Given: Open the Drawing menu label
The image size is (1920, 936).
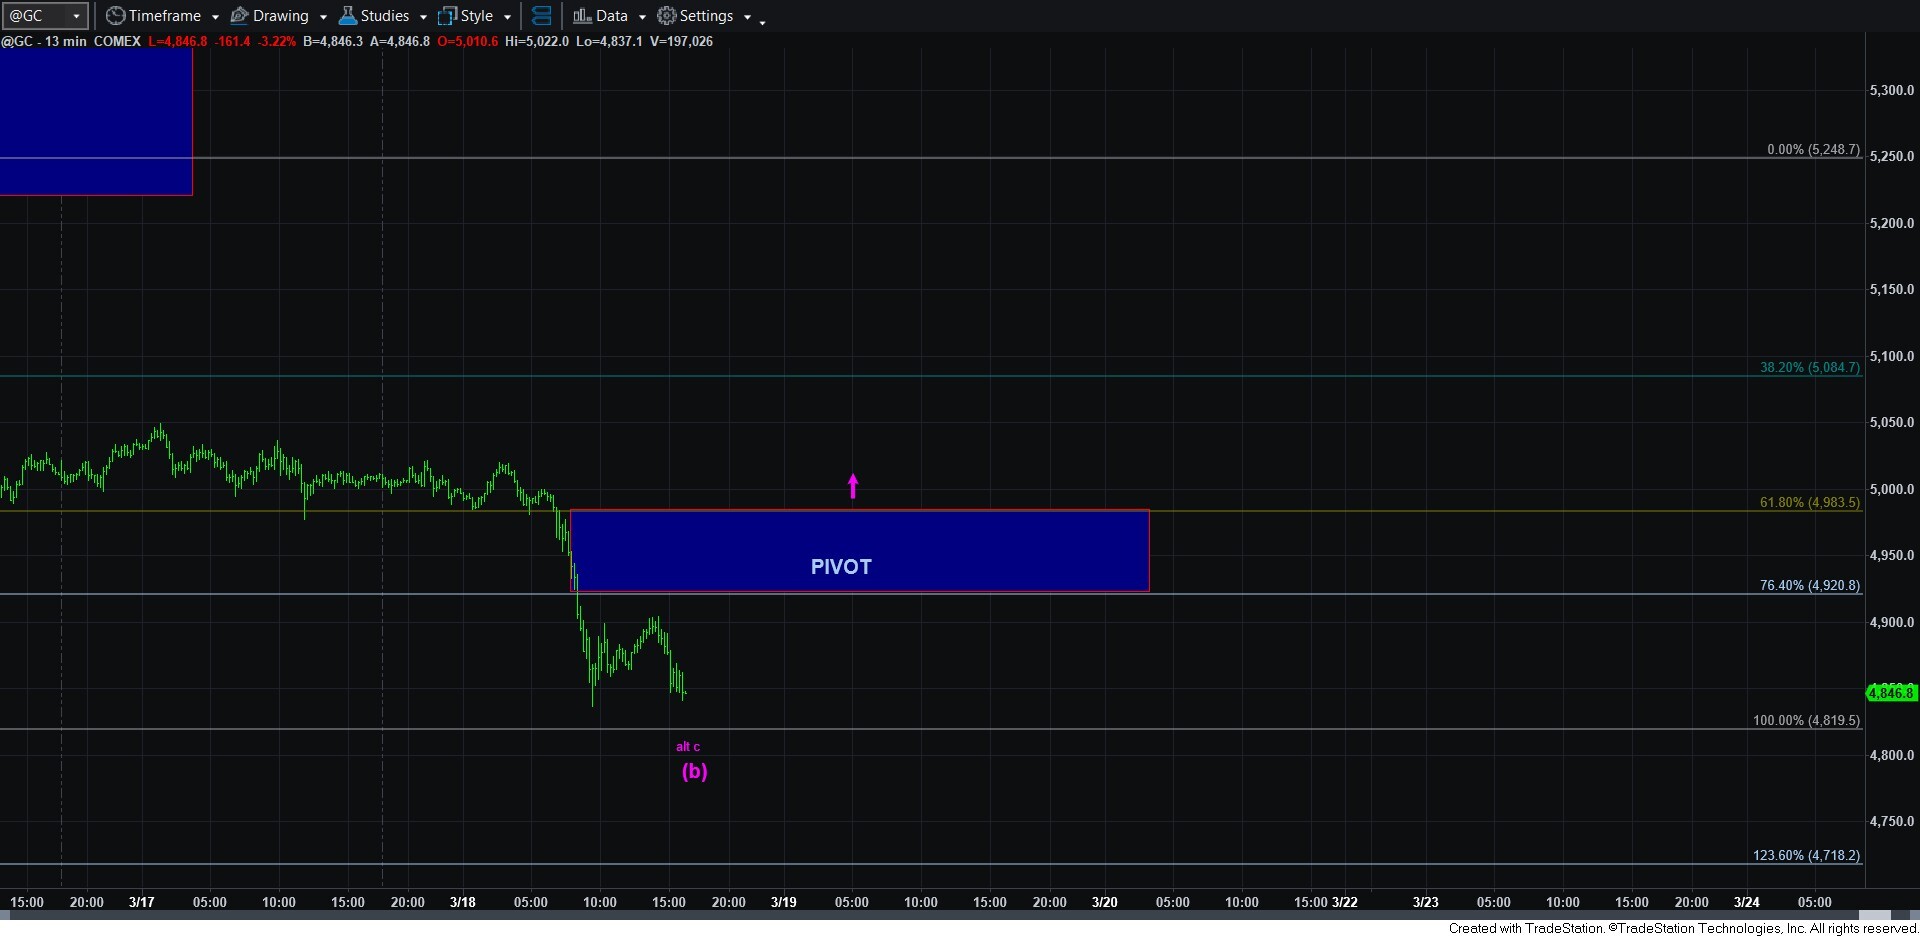Looking at the screenshot, I should [x=280, y=16].
